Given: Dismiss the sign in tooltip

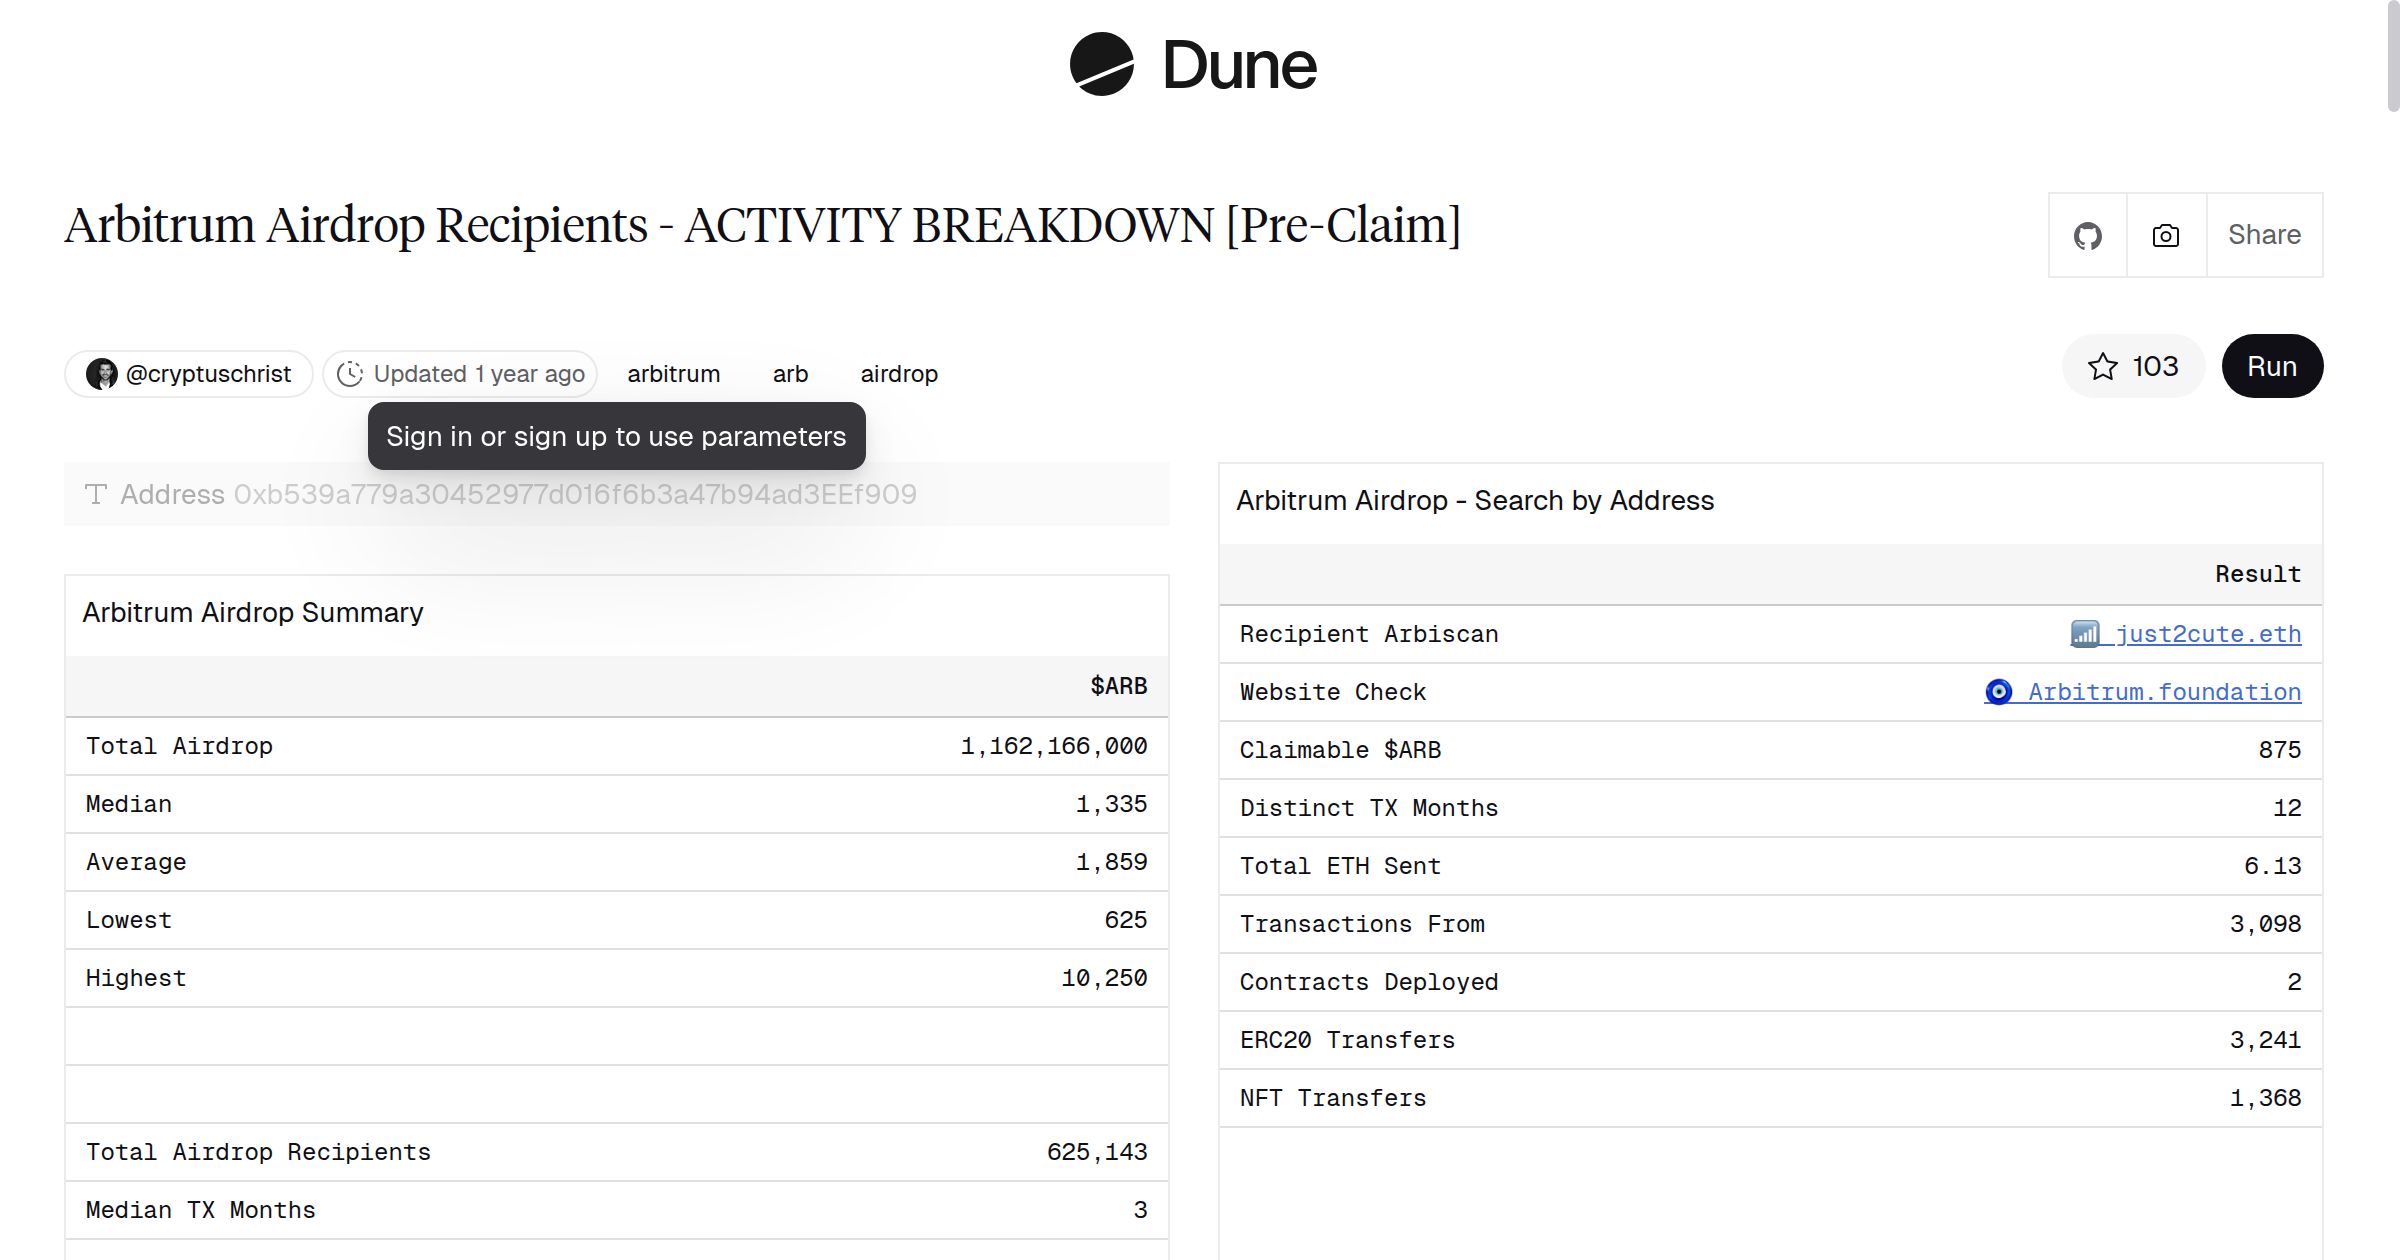Looking at the screenshot, I should (617, 436).
